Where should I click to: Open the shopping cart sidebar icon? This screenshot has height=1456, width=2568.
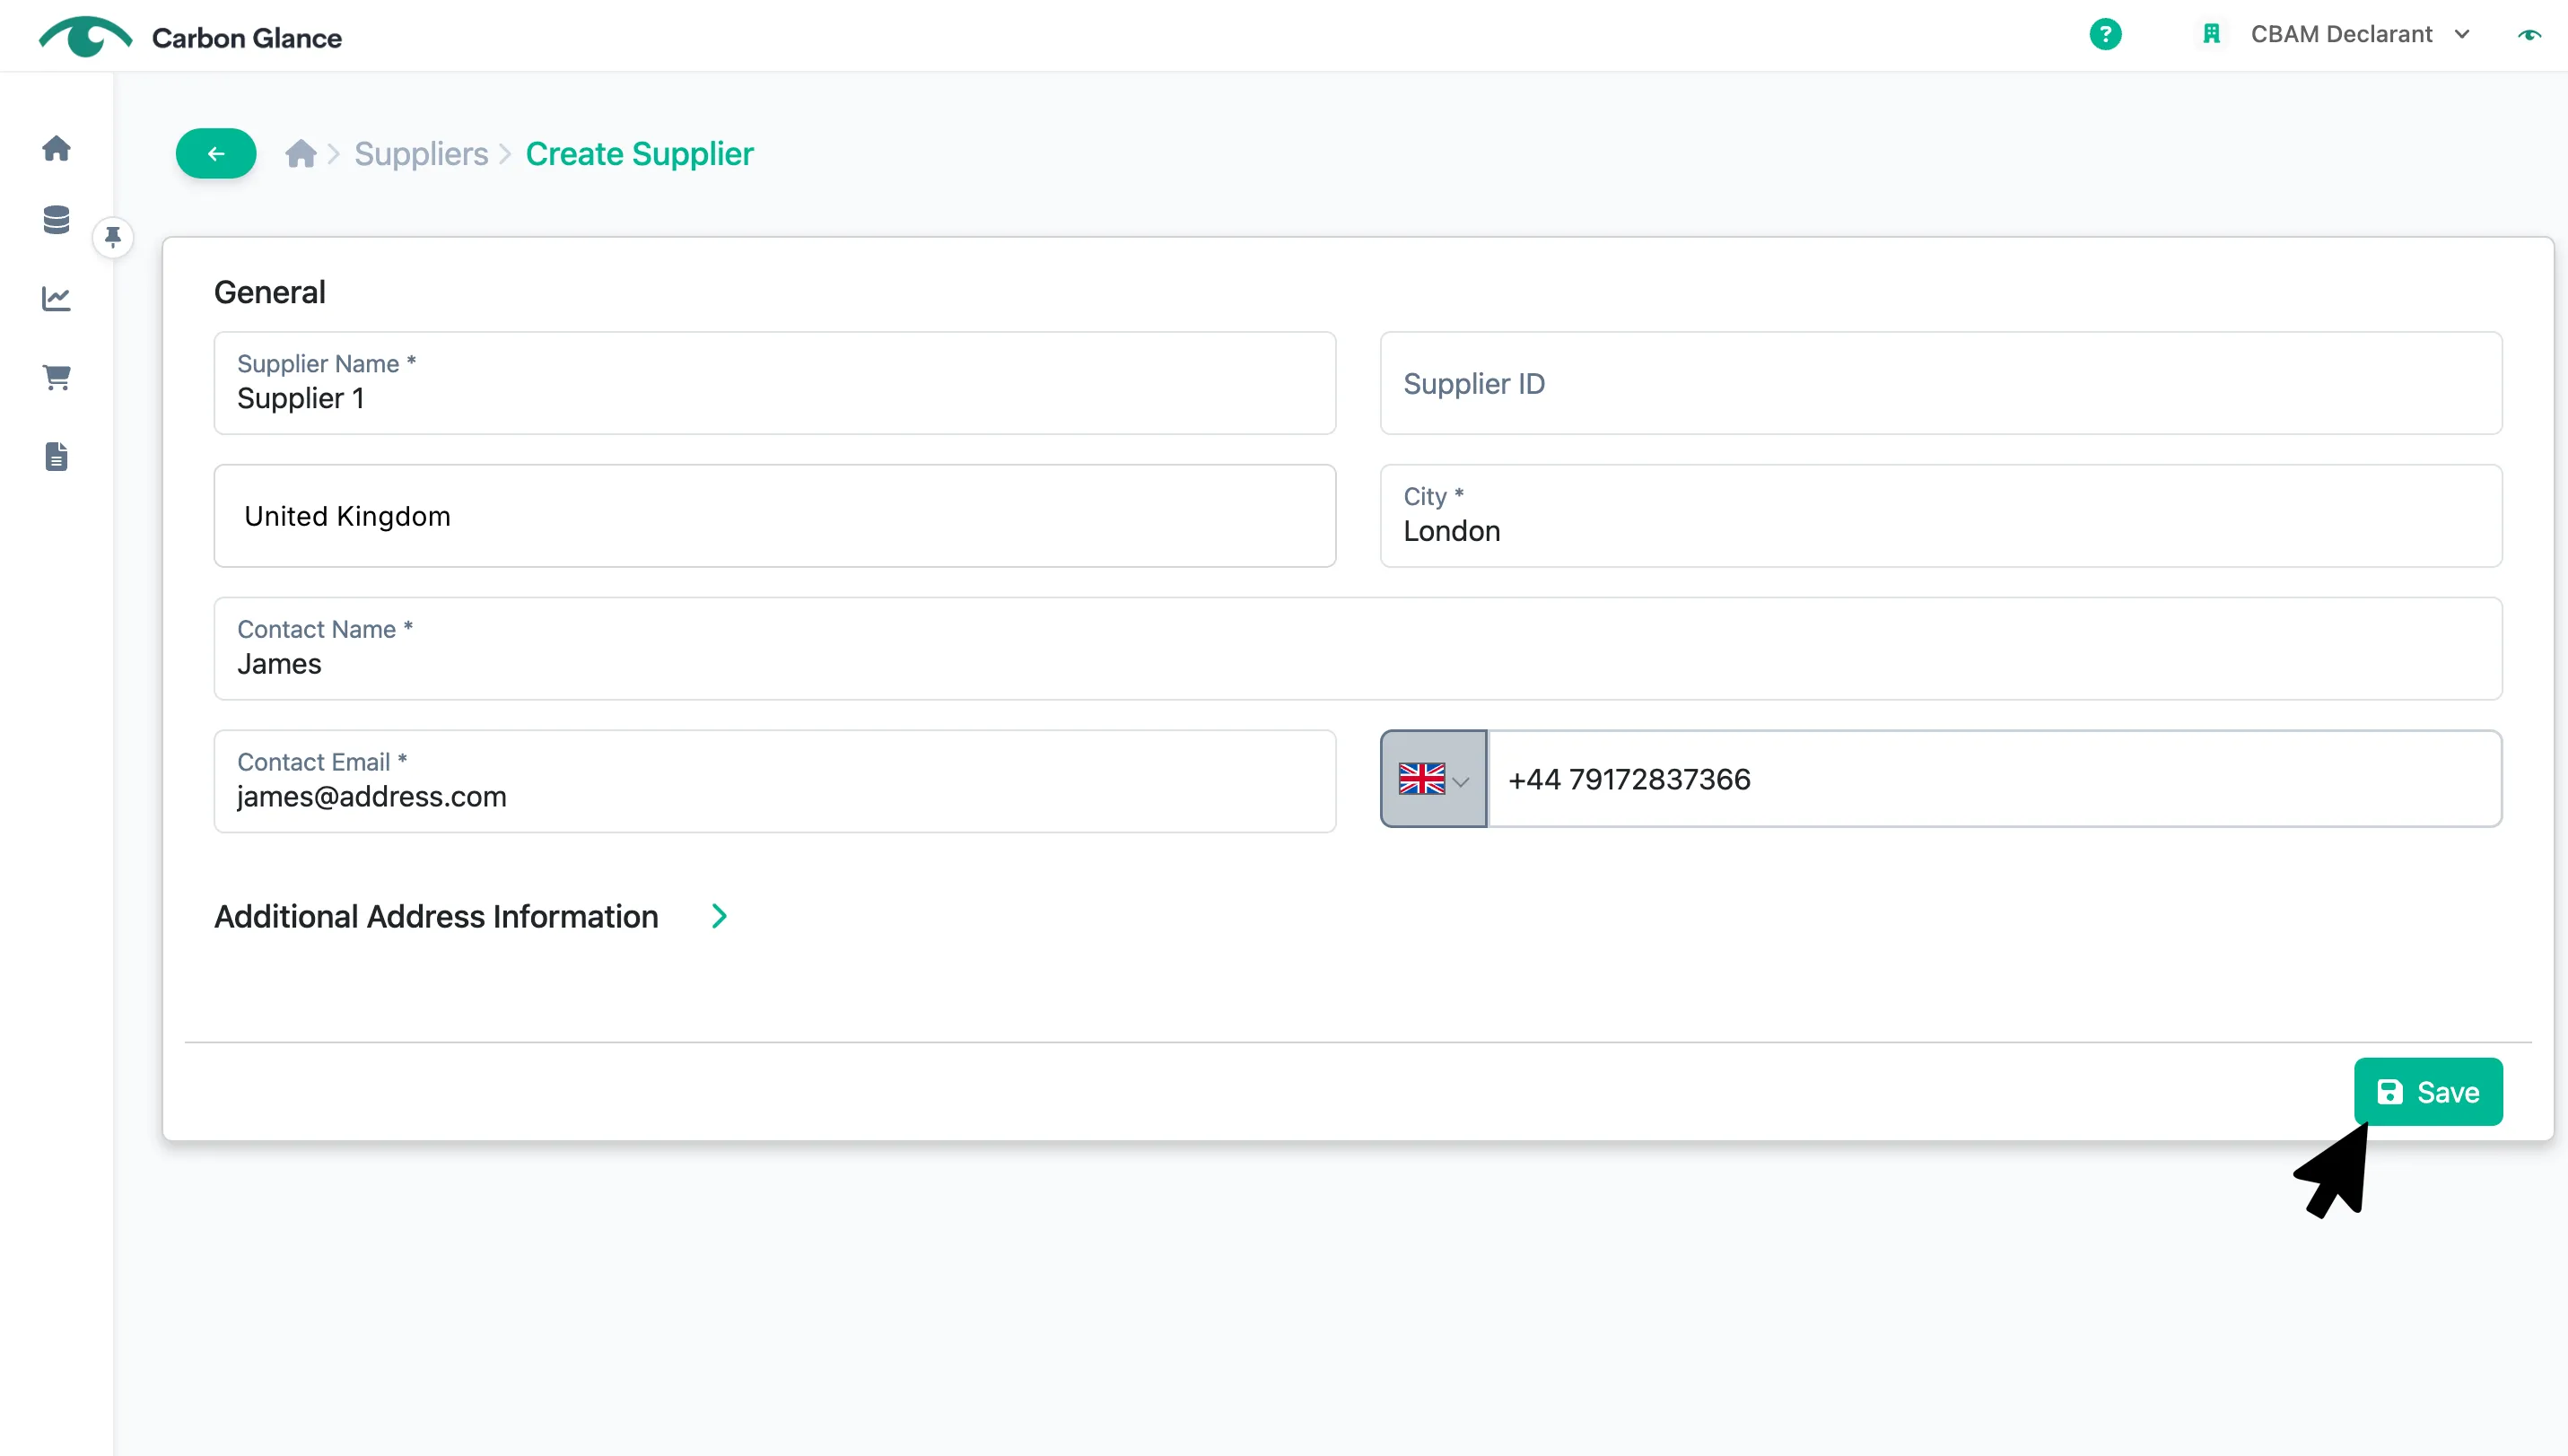click(x=57, y=377)
